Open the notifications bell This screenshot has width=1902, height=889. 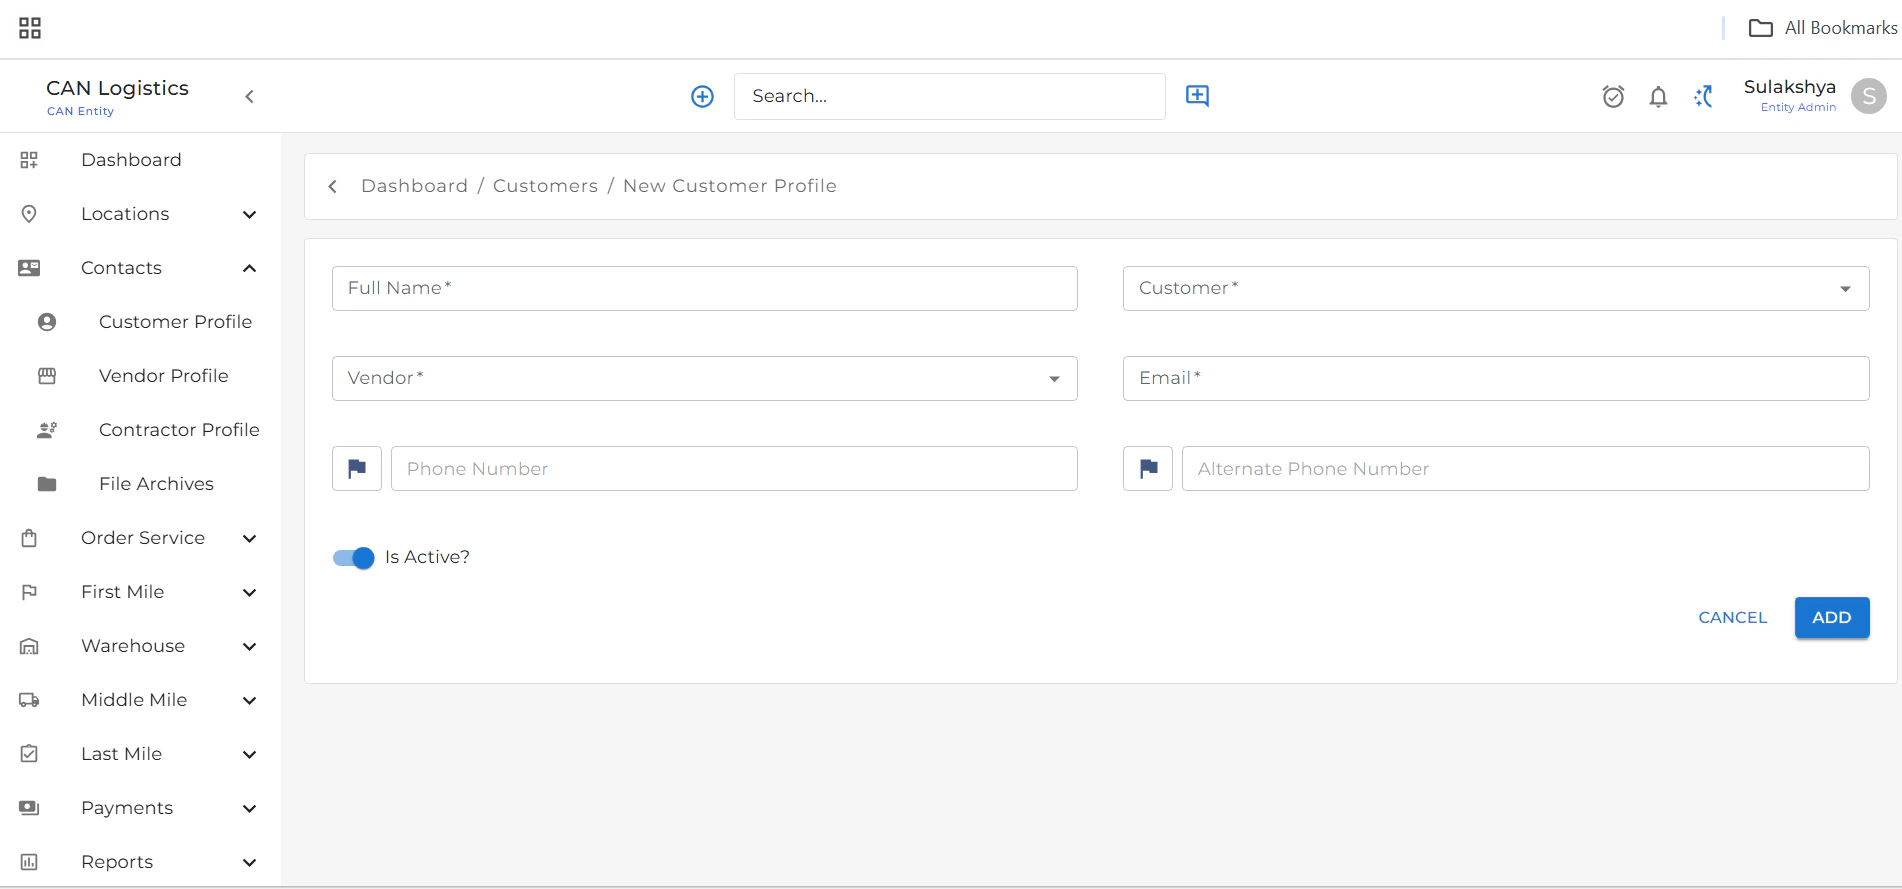[1658, 96]
